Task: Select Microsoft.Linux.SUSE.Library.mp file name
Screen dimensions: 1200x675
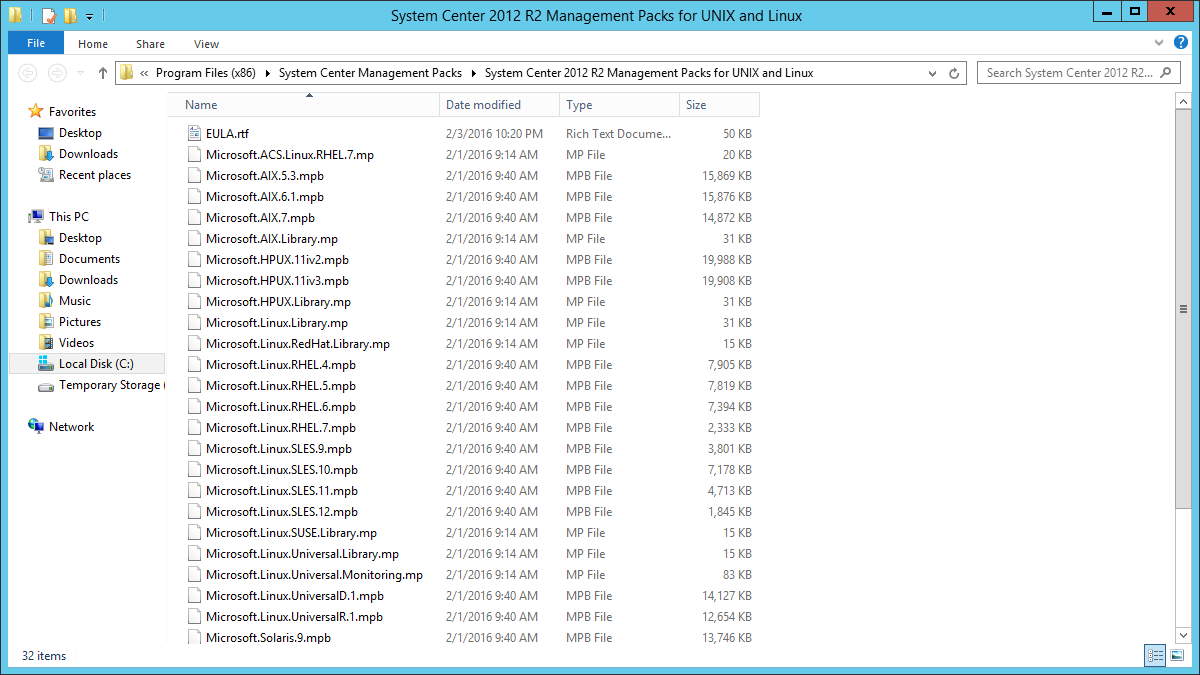Action: [291, 533]
